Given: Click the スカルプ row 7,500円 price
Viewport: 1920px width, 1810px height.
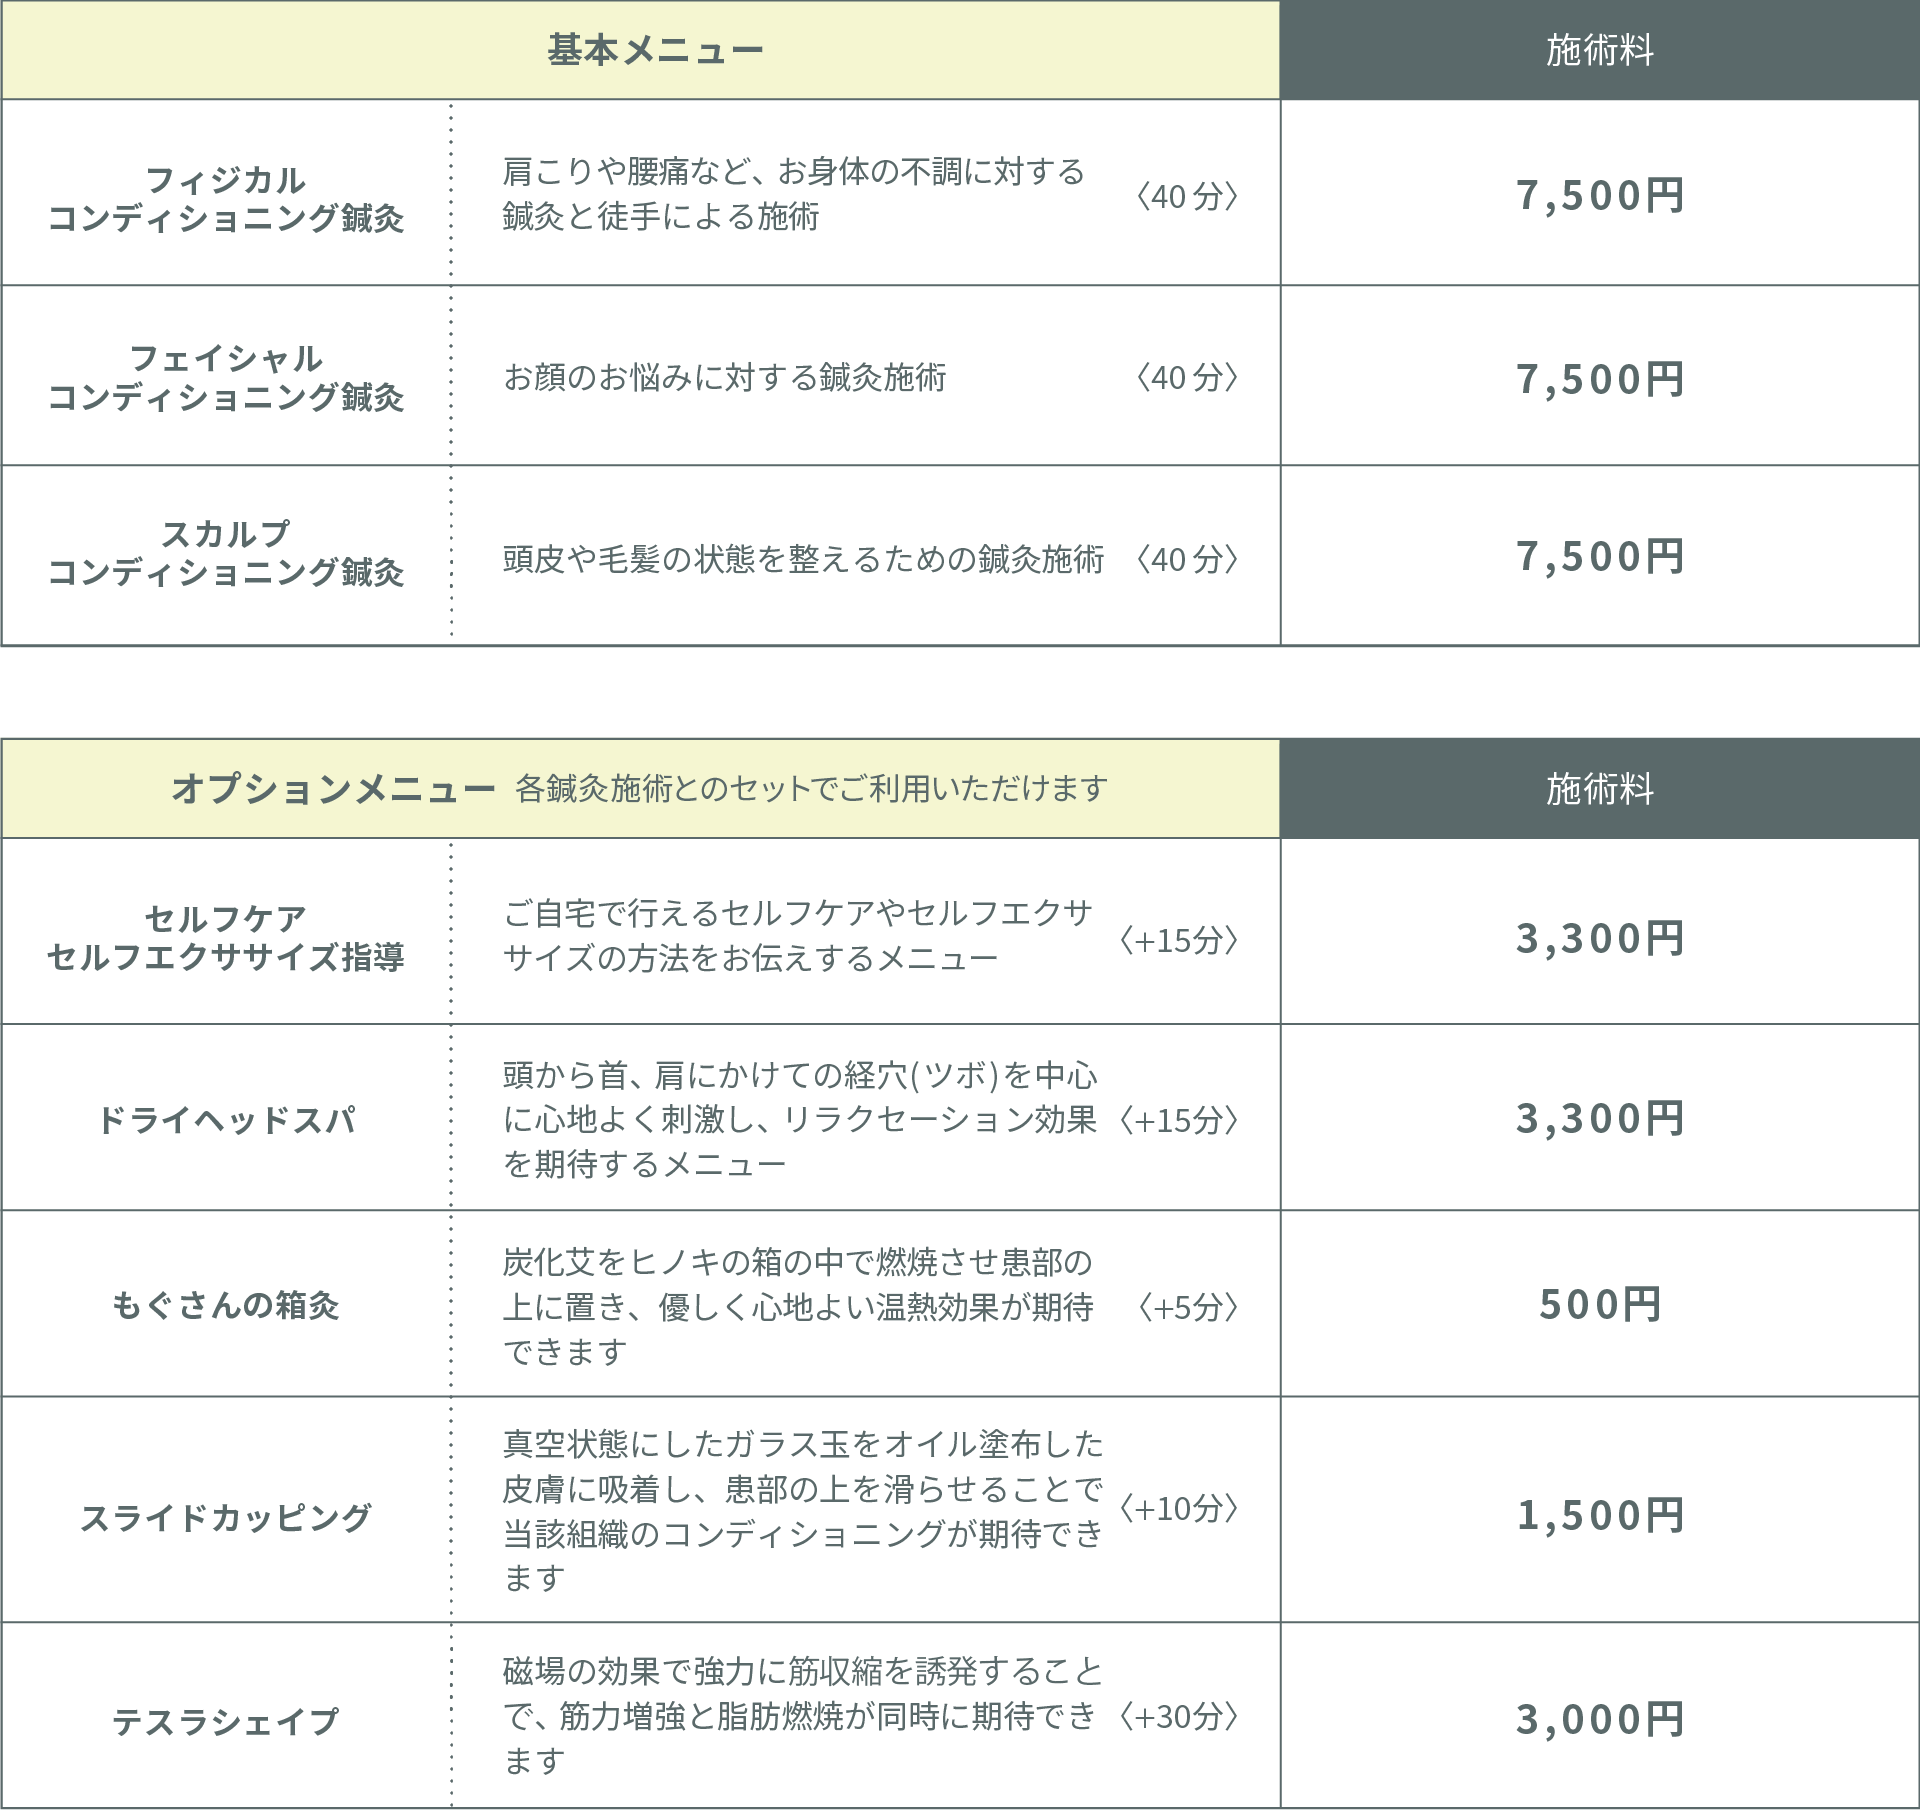Looking at the screenshot, I should coord(1599,556).
